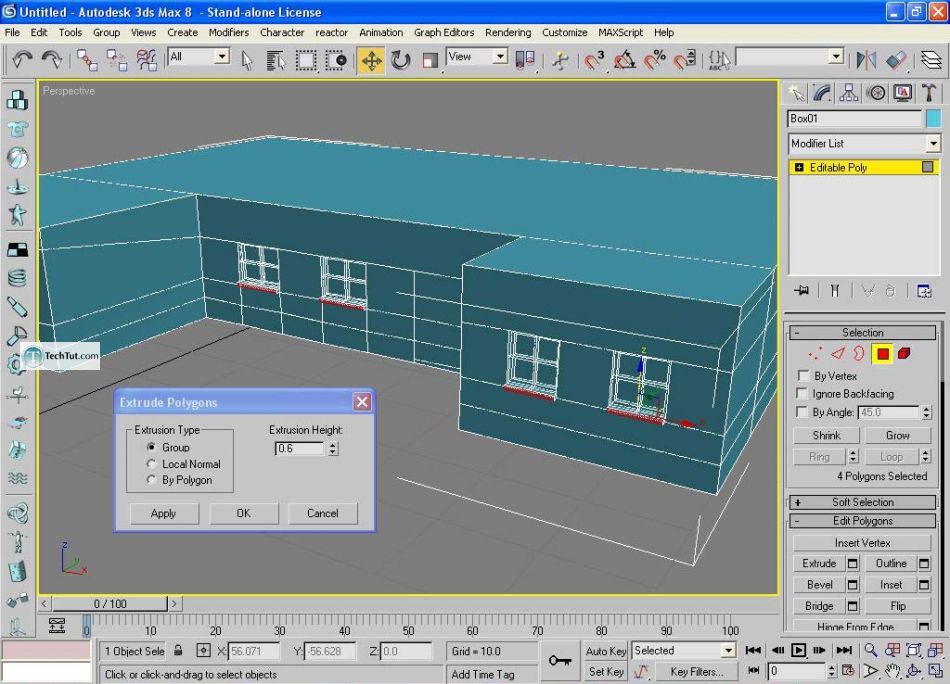Image resolution: width=950 pixels, height=684 pixels.
Task: Toggle the Percent Snap icon
Action: point(654,60)
